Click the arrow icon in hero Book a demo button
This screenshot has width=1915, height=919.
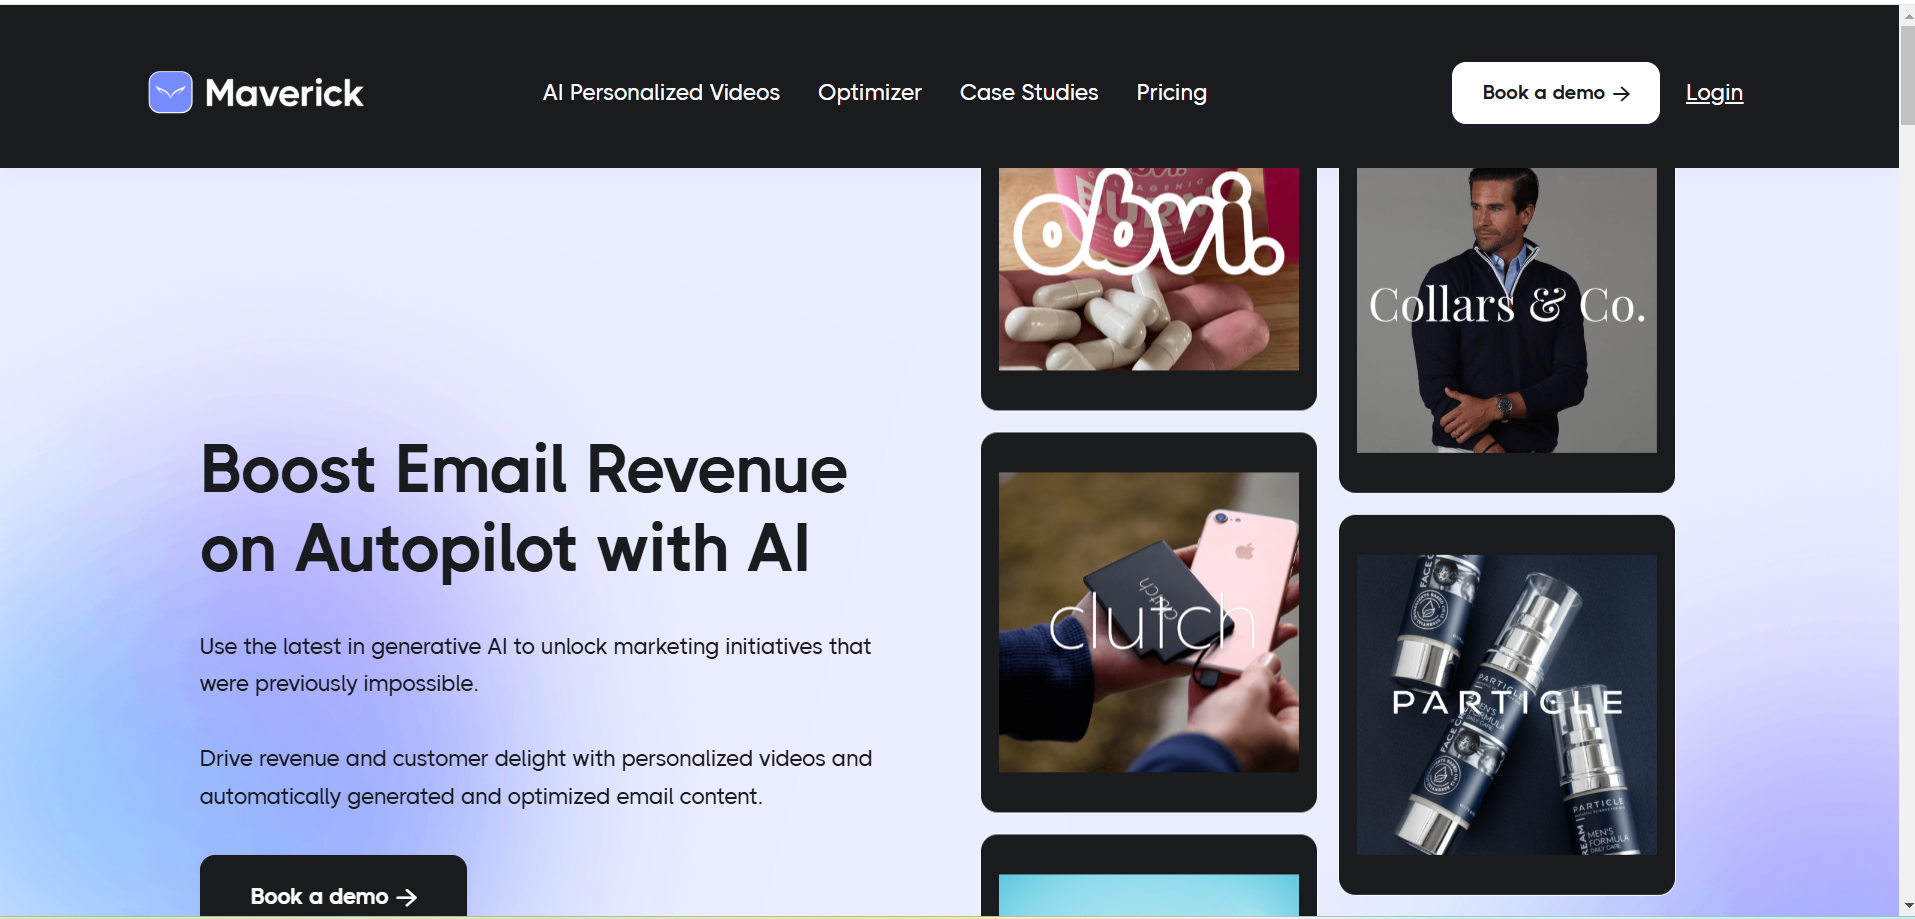click(x=406, y=897)
